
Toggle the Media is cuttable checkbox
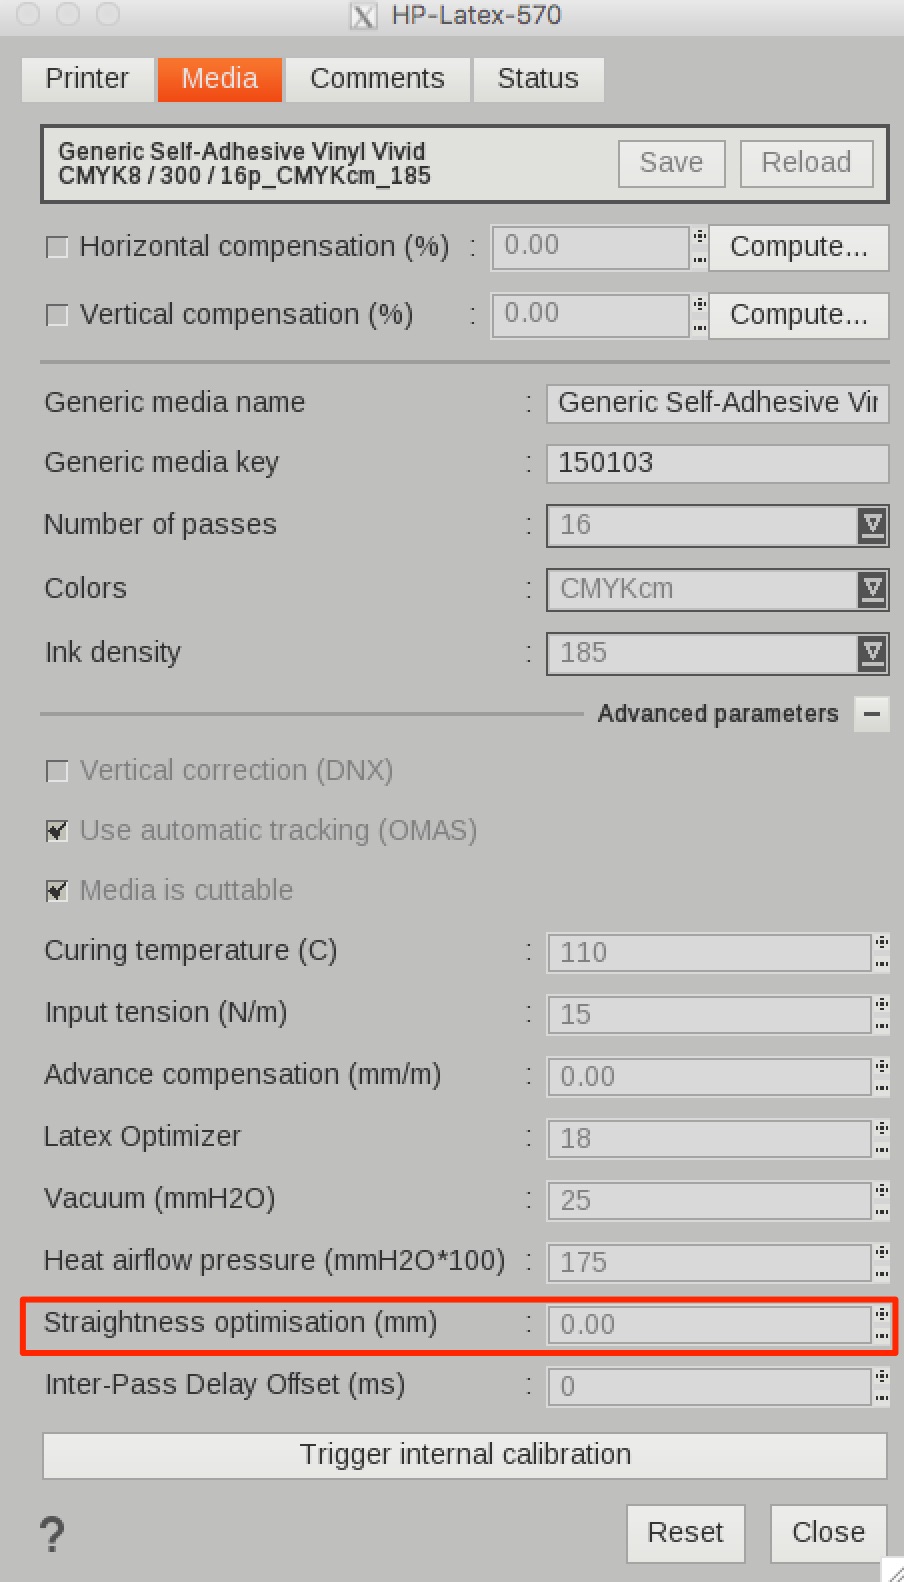(58, 891)
